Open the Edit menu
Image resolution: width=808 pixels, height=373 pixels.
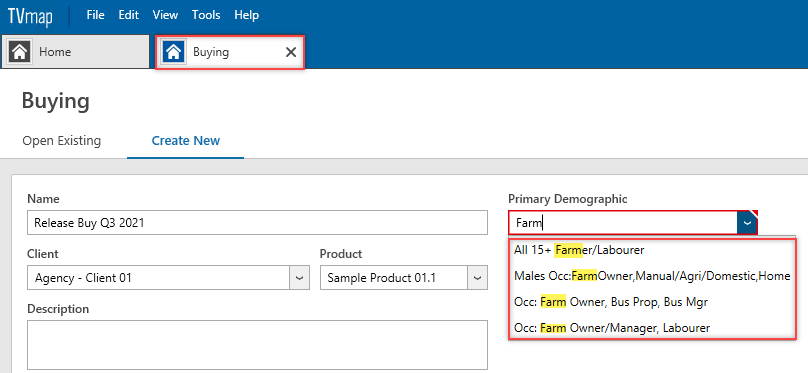(129, 15)
